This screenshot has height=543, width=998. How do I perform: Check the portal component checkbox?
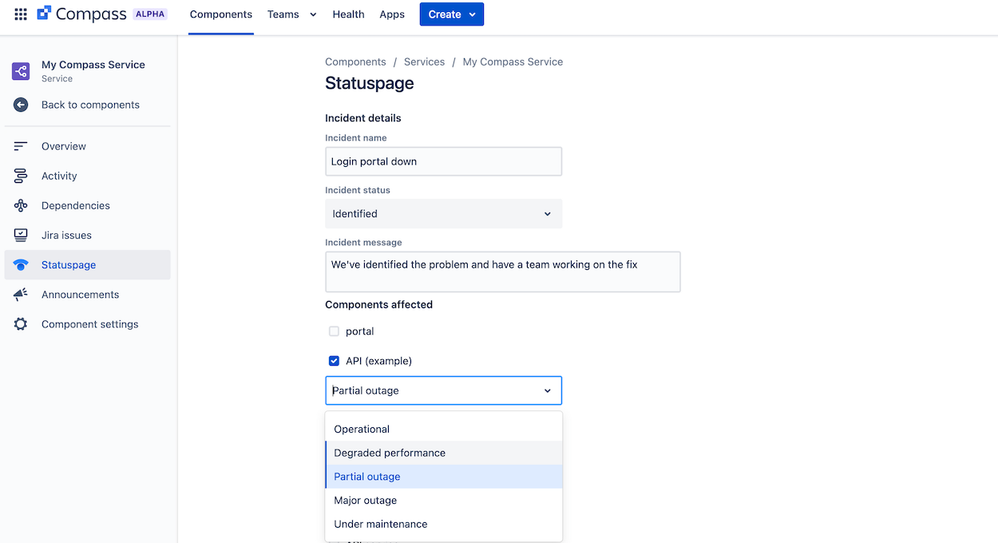(334, 331)
